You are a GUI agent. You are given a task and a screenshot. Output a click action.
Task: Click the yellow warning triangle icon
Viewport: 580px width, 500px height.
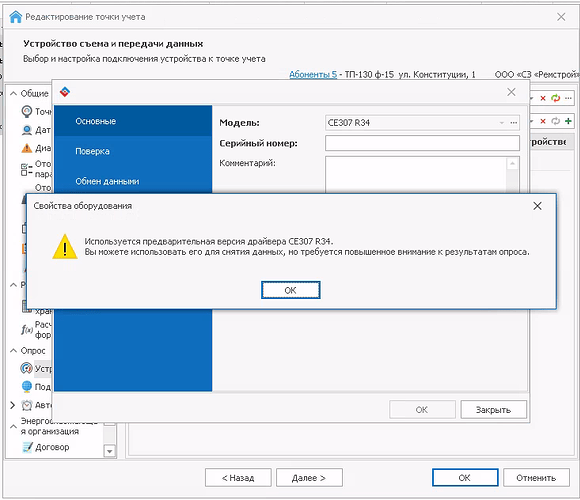click(65, 247)
